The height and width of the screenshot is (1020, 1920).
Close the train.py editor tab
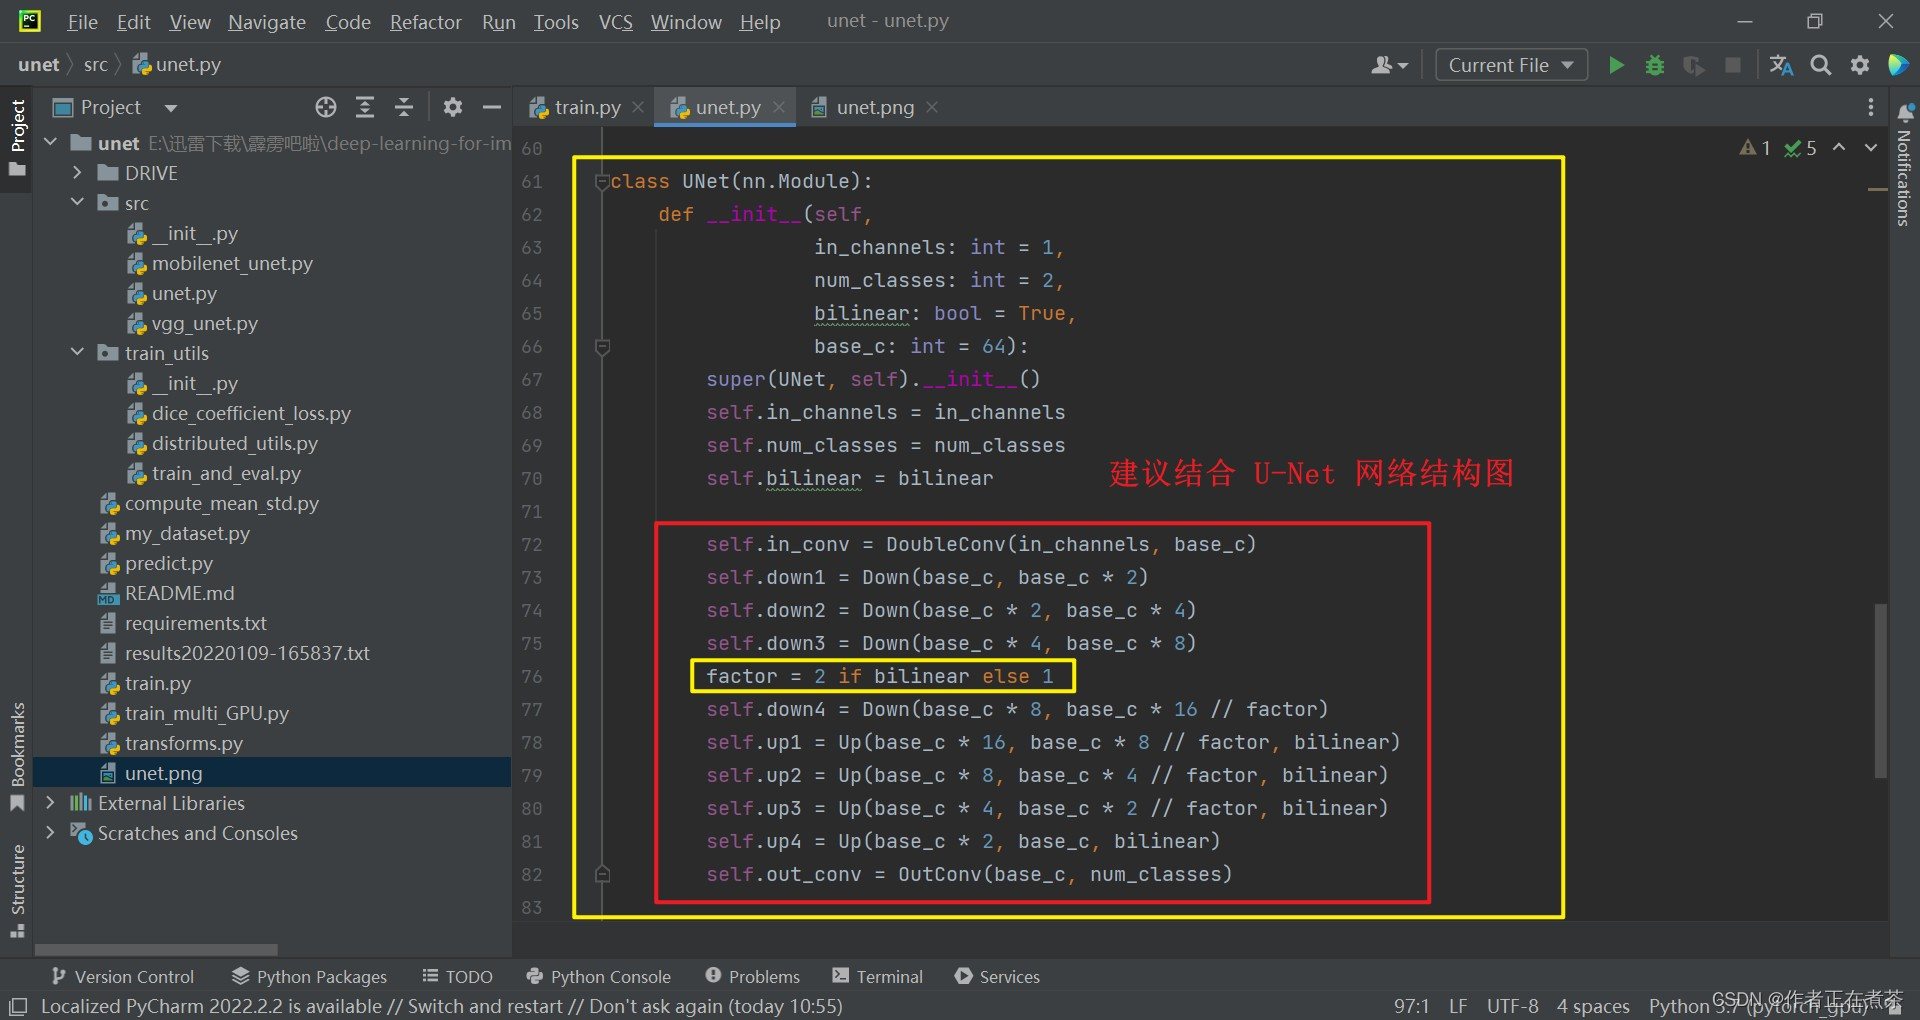(638, 107)
